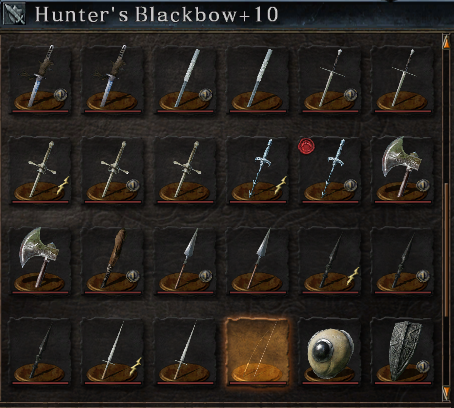Viewport: 454px width, 408px height.
Task: Click the bow category icon beside the title
Action: (14, 14)
